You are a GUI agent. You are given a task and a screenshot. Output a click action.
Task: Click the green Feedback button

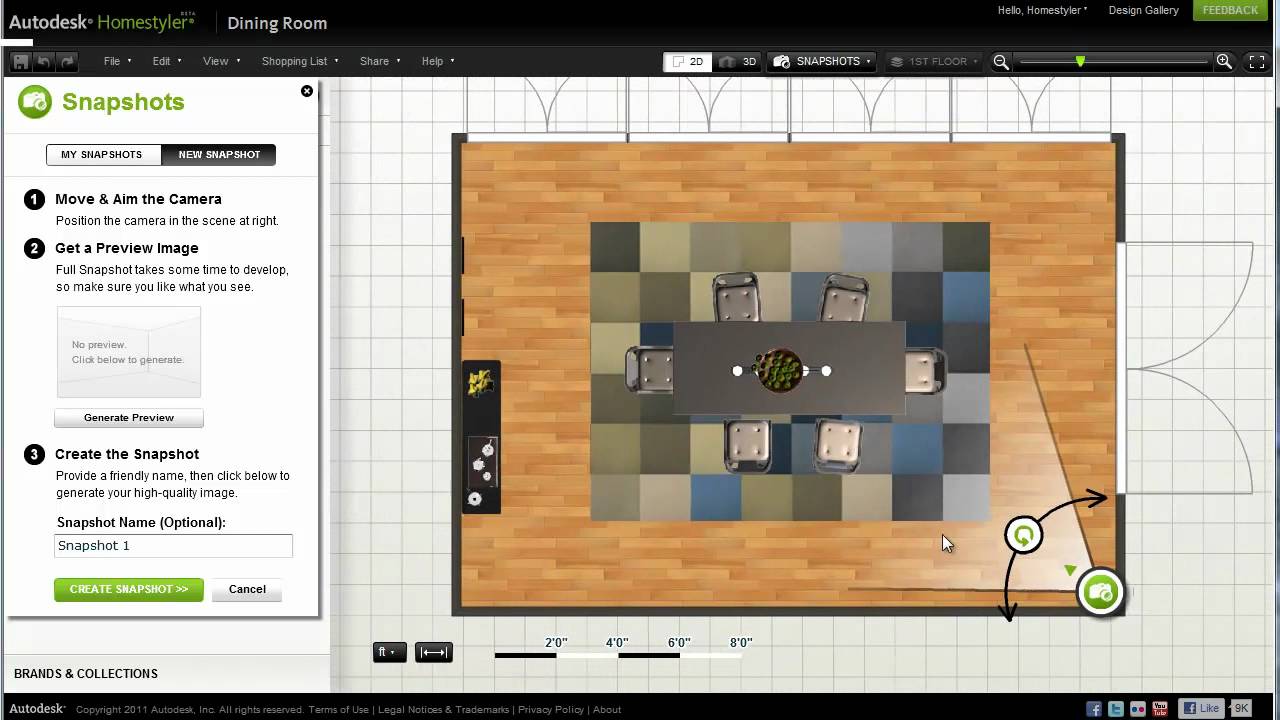pos(1230,10)
